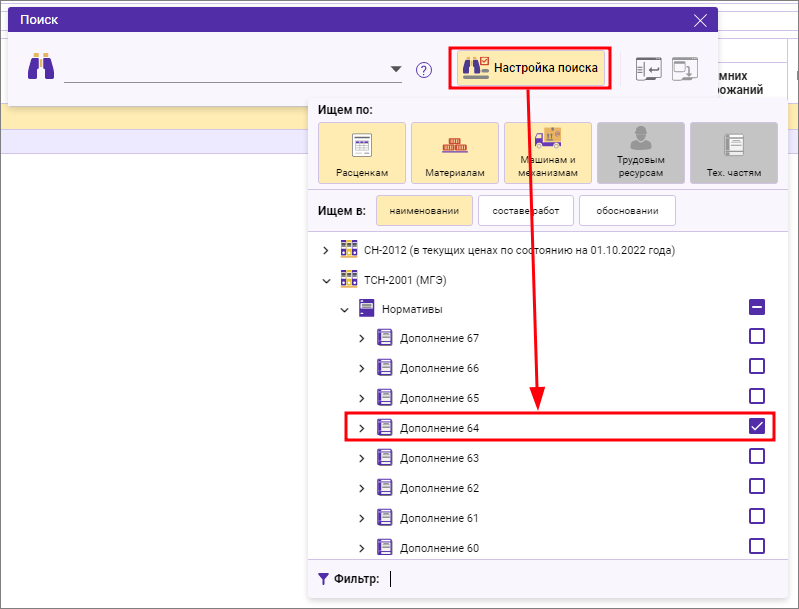Select search by Машинам и механизмам

click(x=547, y=153)
